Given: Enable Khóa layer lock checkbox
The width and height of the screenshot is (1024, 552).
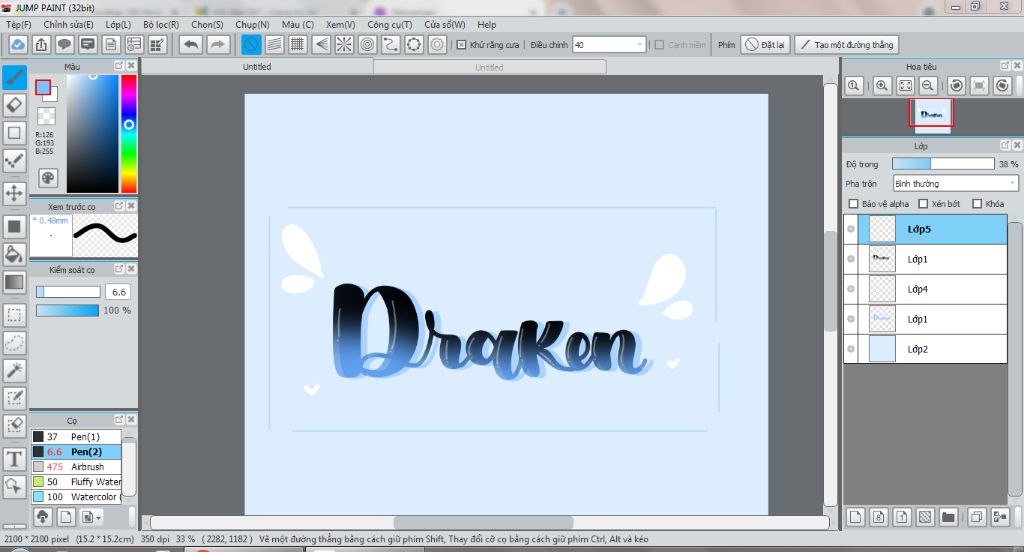Looking at the screenshot, I should [x=977, y=204].
